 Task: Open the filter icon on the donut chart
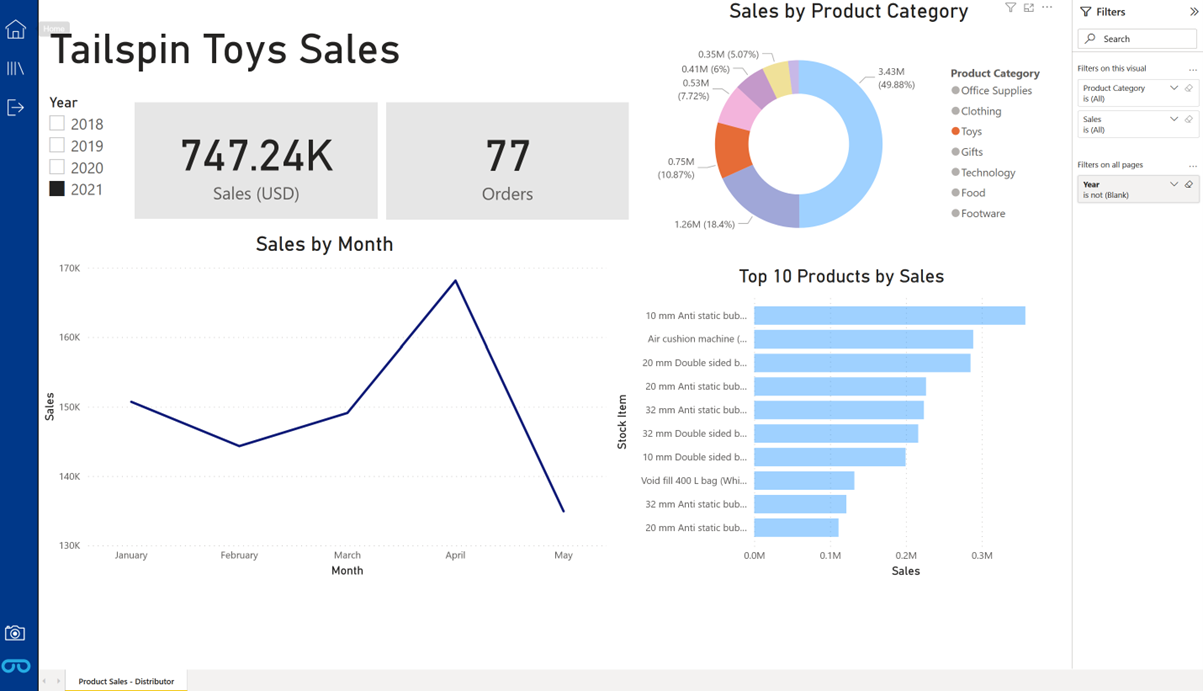(1010, 8)
